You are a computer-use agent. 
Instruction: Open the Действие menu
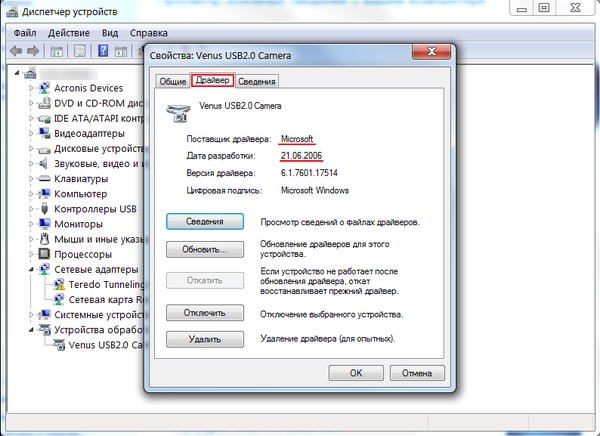(69, 33)
